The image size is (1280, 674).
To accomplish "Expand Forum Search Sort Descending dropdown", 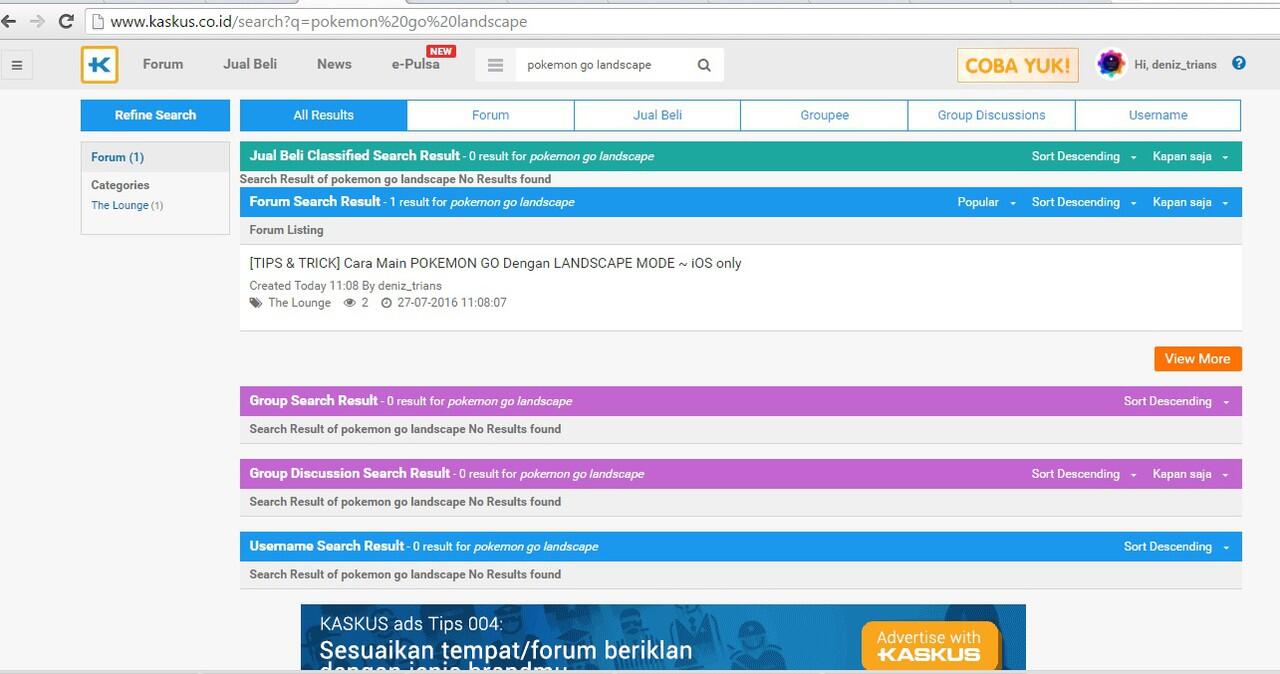I will click(1084, 202).
